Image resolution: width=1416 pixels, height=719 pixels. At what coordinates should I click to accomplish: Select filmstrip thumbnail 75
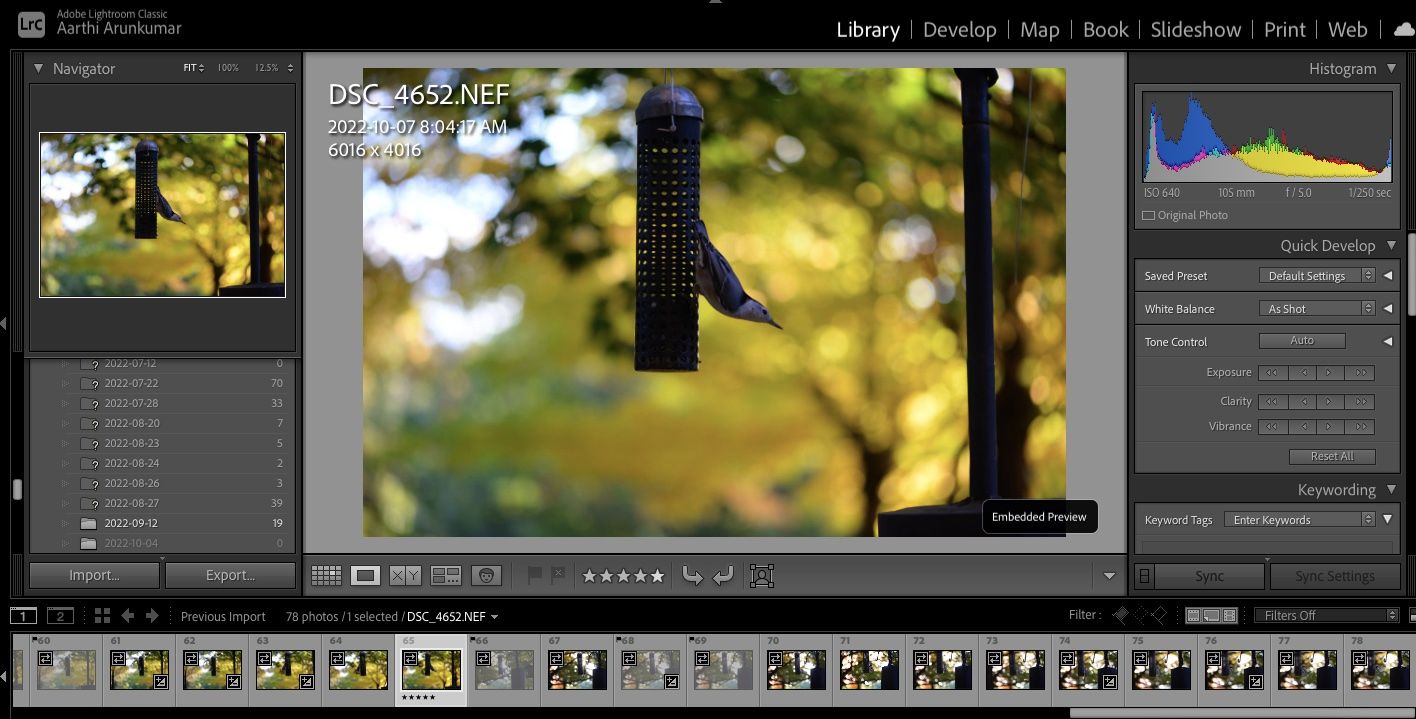click(x=1161, y=669)
